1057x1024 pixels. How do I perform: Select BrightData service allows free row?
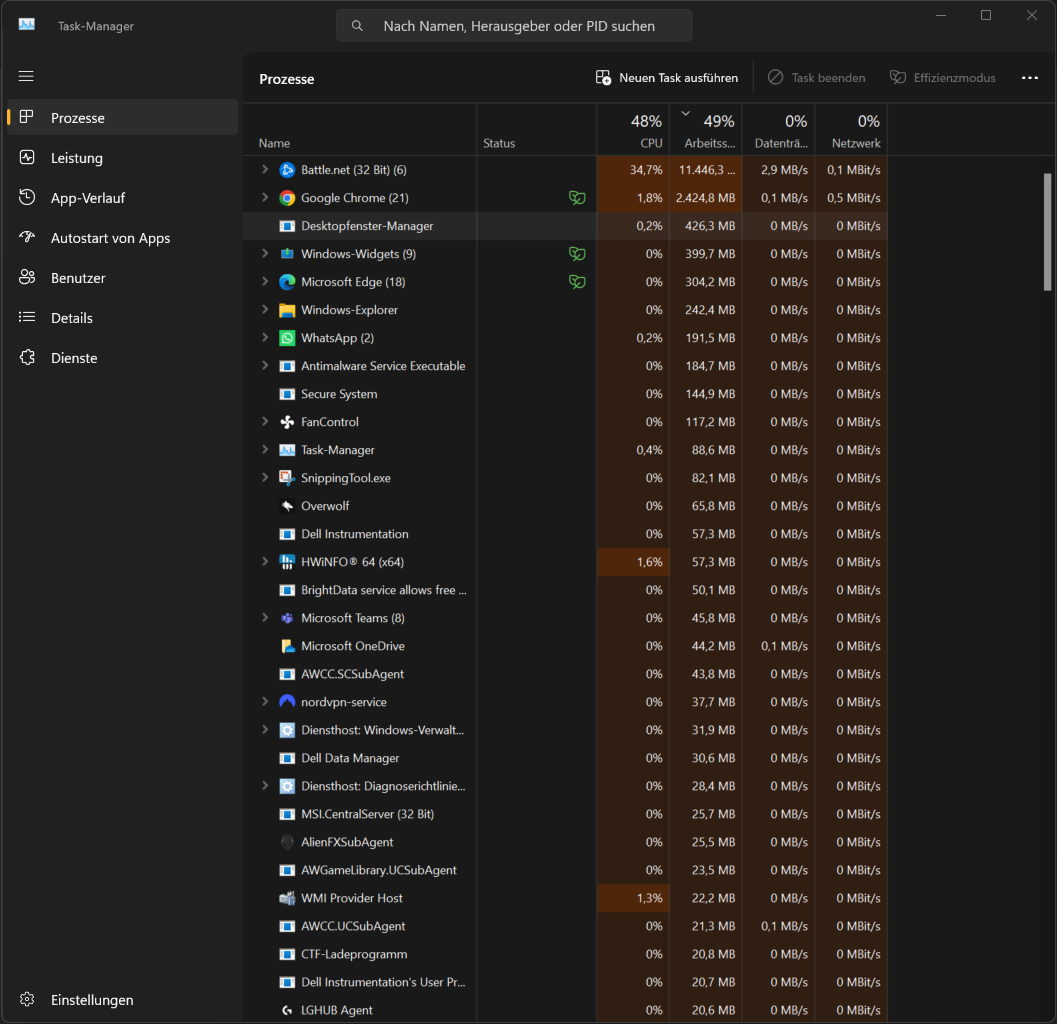(565, 590)
